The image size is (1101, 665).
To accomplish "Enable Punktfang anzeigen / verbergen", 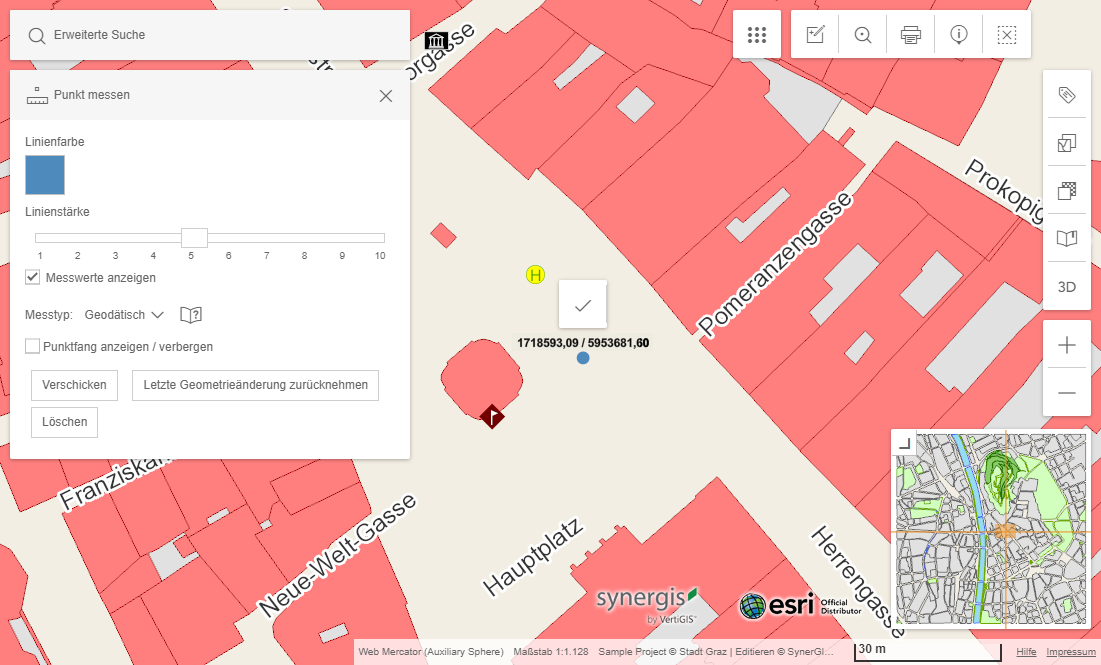I will coord(32,346).
